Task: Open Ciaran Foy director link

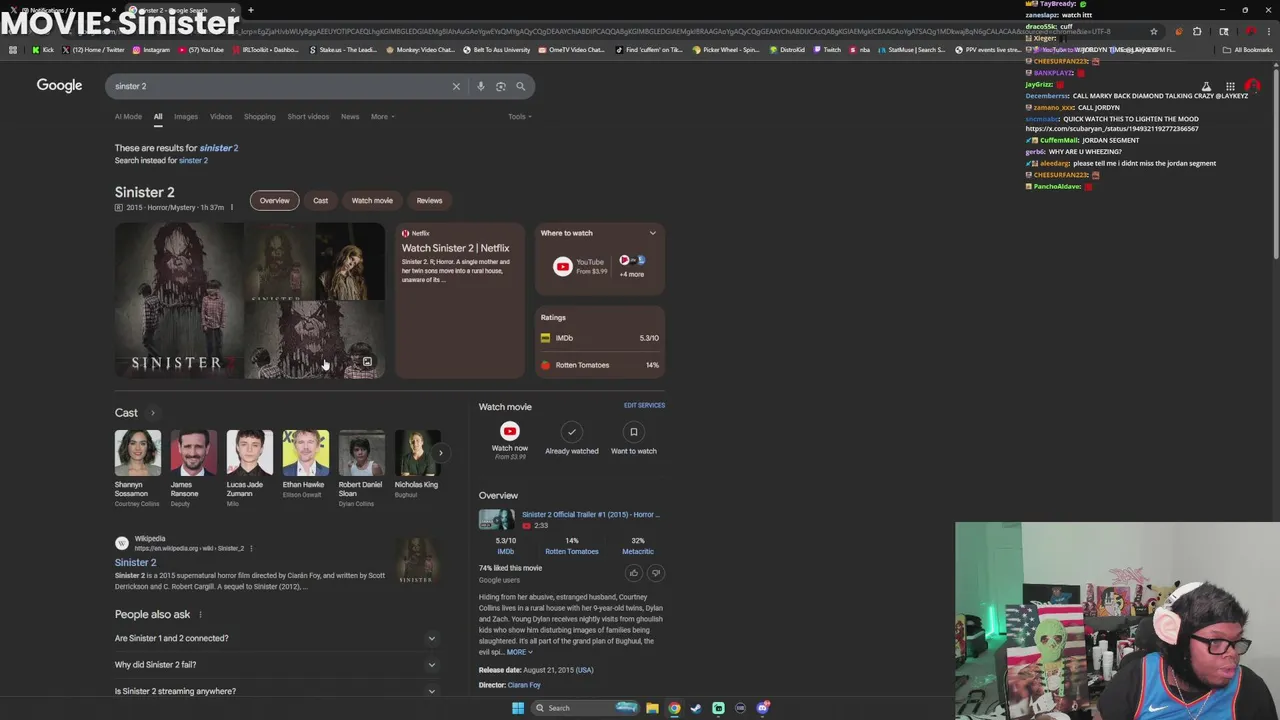Action: [524, 685]
